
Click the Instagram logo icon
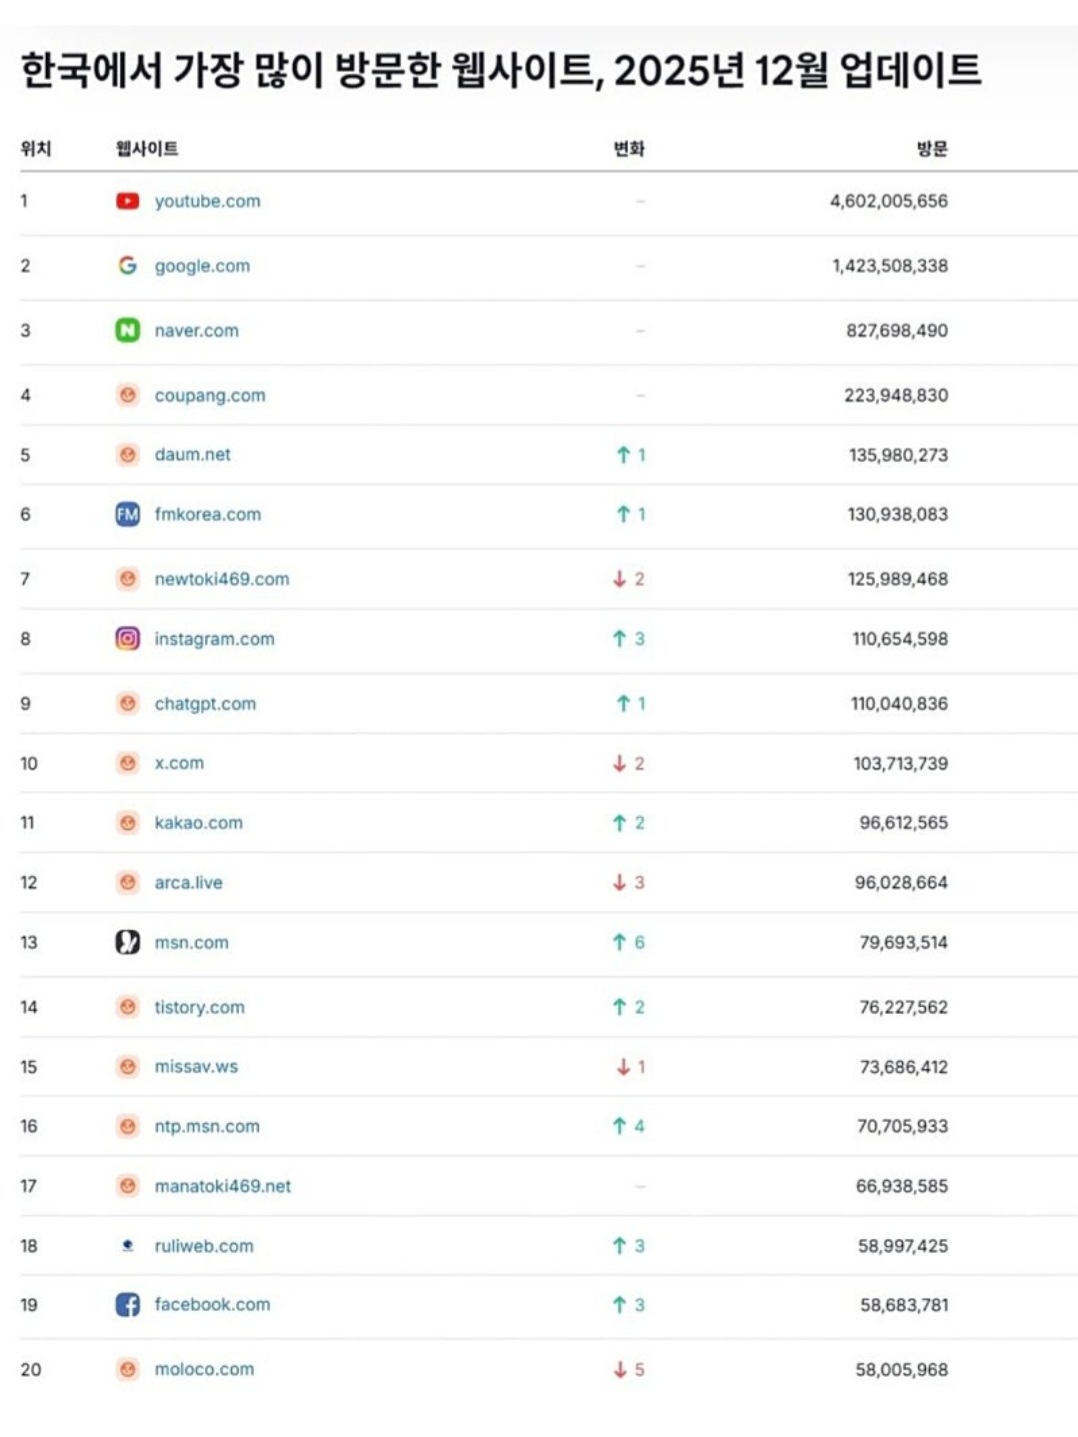point(127,638)
